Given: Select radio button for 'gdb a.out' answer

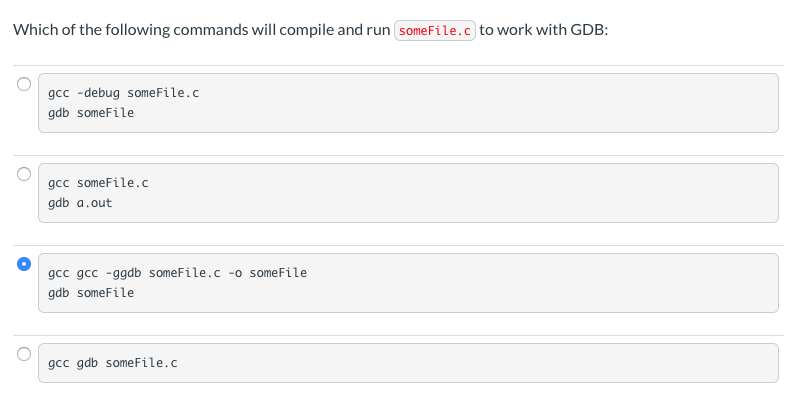Looking at the screenshot, I should click(x=24, y=174).
